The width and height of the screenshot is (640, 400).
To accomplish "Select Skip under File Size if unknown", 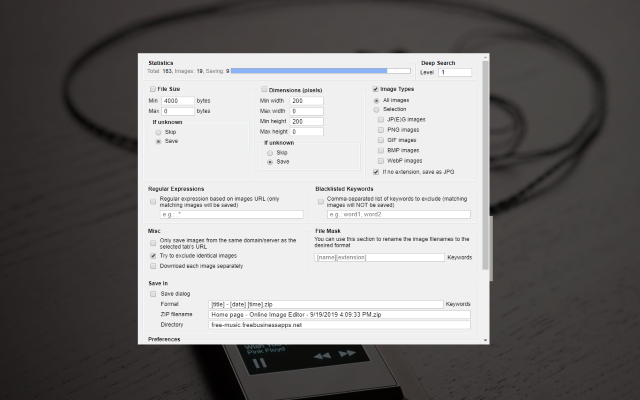I will tap(157, 131).
